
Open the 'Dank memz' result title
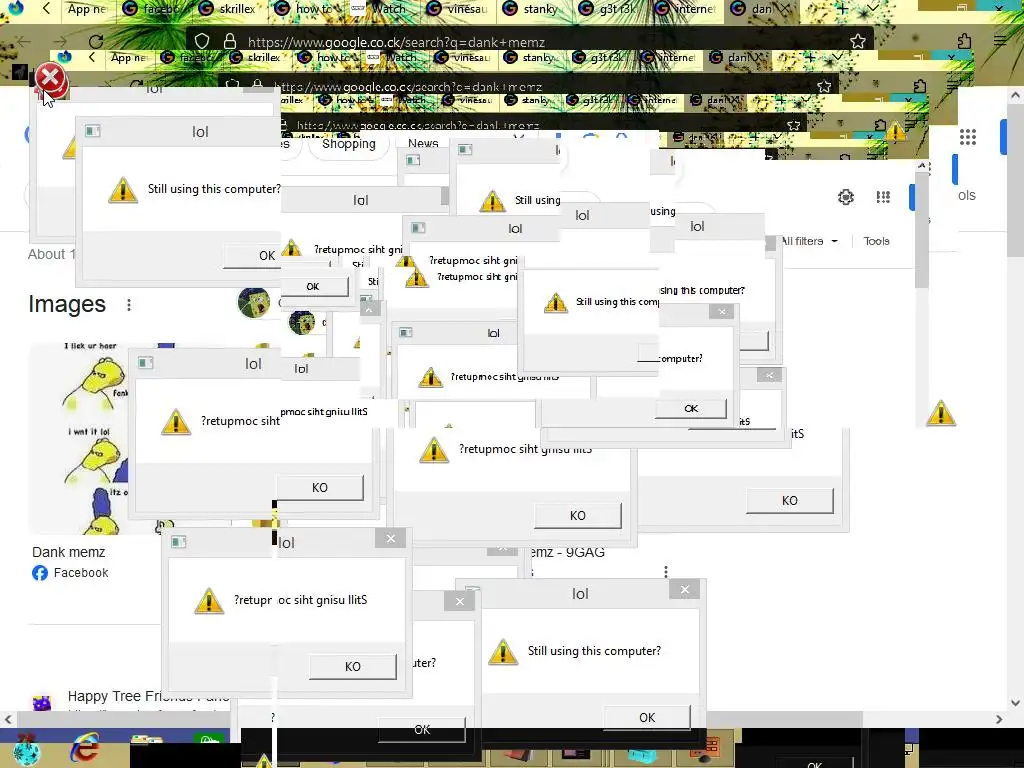[x=69, y=552]
